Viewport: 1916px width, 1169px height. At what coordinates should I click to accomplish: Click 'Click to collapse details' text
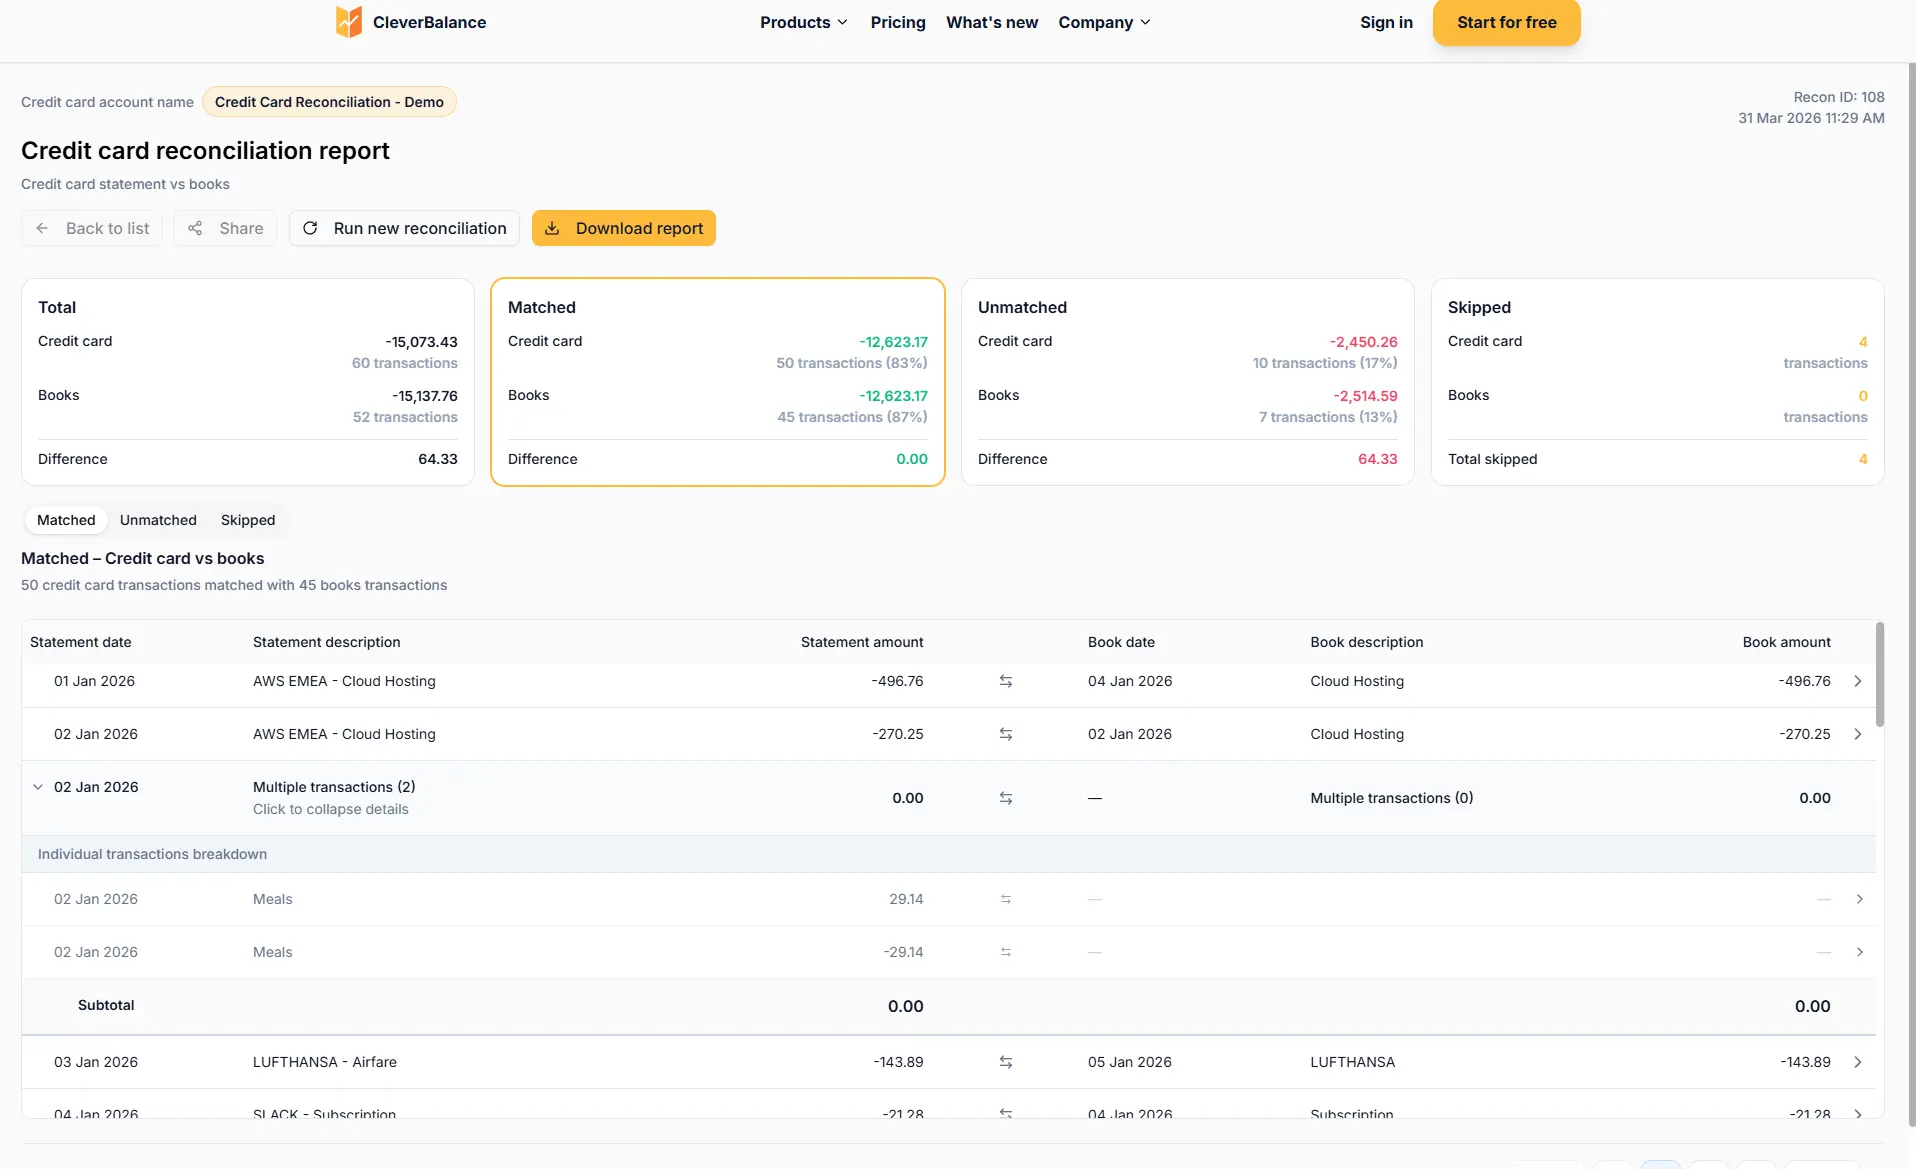(331, 809)
